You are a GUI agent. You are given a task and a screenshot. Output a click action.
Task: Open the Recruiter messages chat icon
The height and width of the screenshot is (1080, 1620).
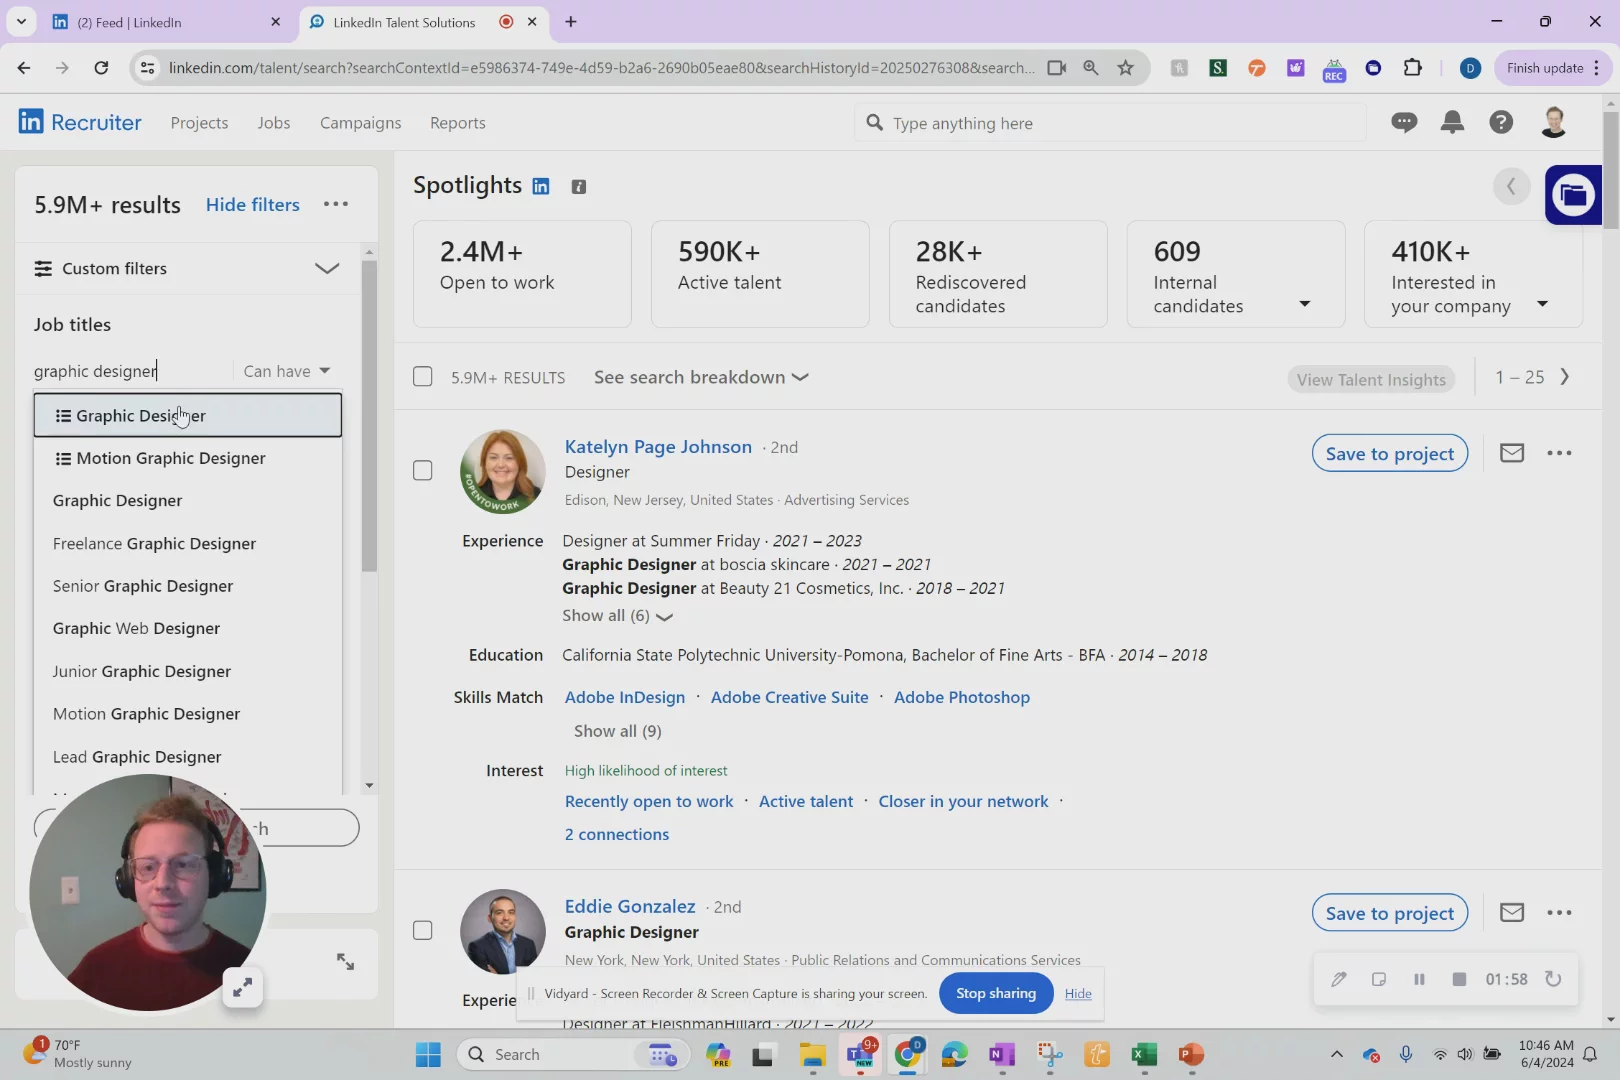[1404, 122]
